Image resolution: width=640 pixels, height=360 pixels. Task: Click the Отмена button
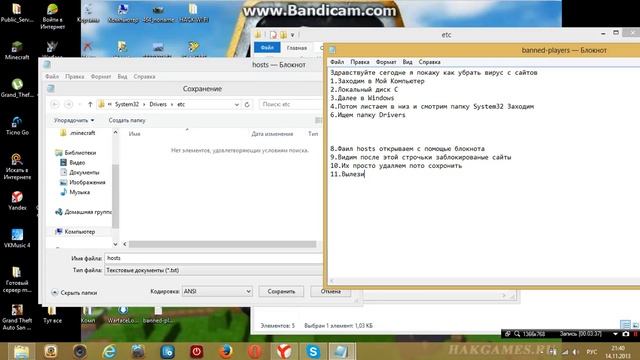330,291
